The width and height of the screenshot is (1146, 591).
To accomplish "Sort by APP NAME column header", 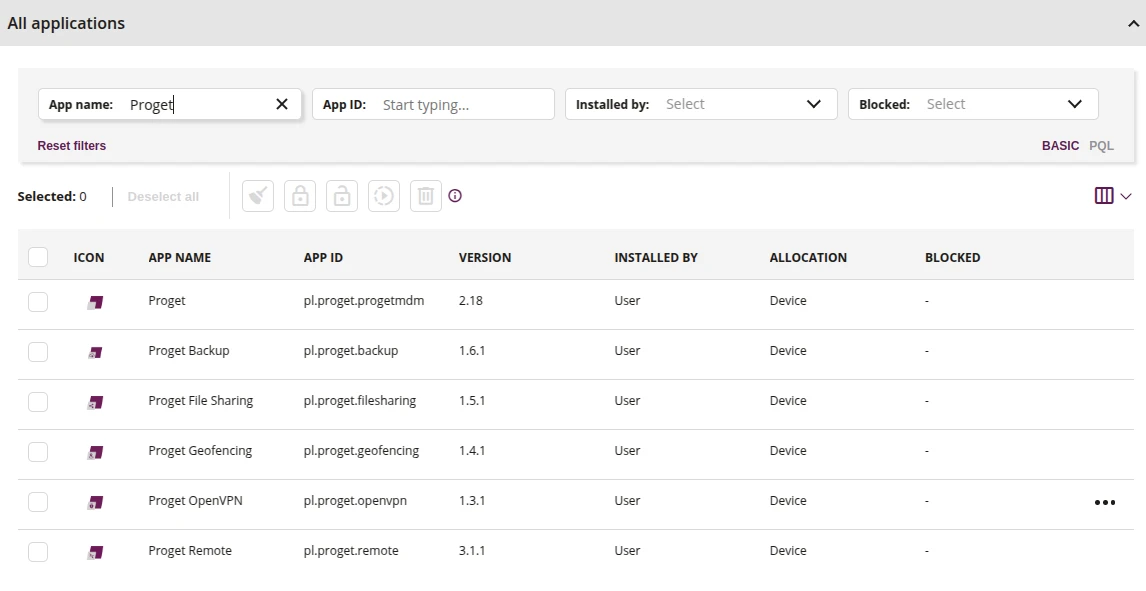I will coord(179,257).
